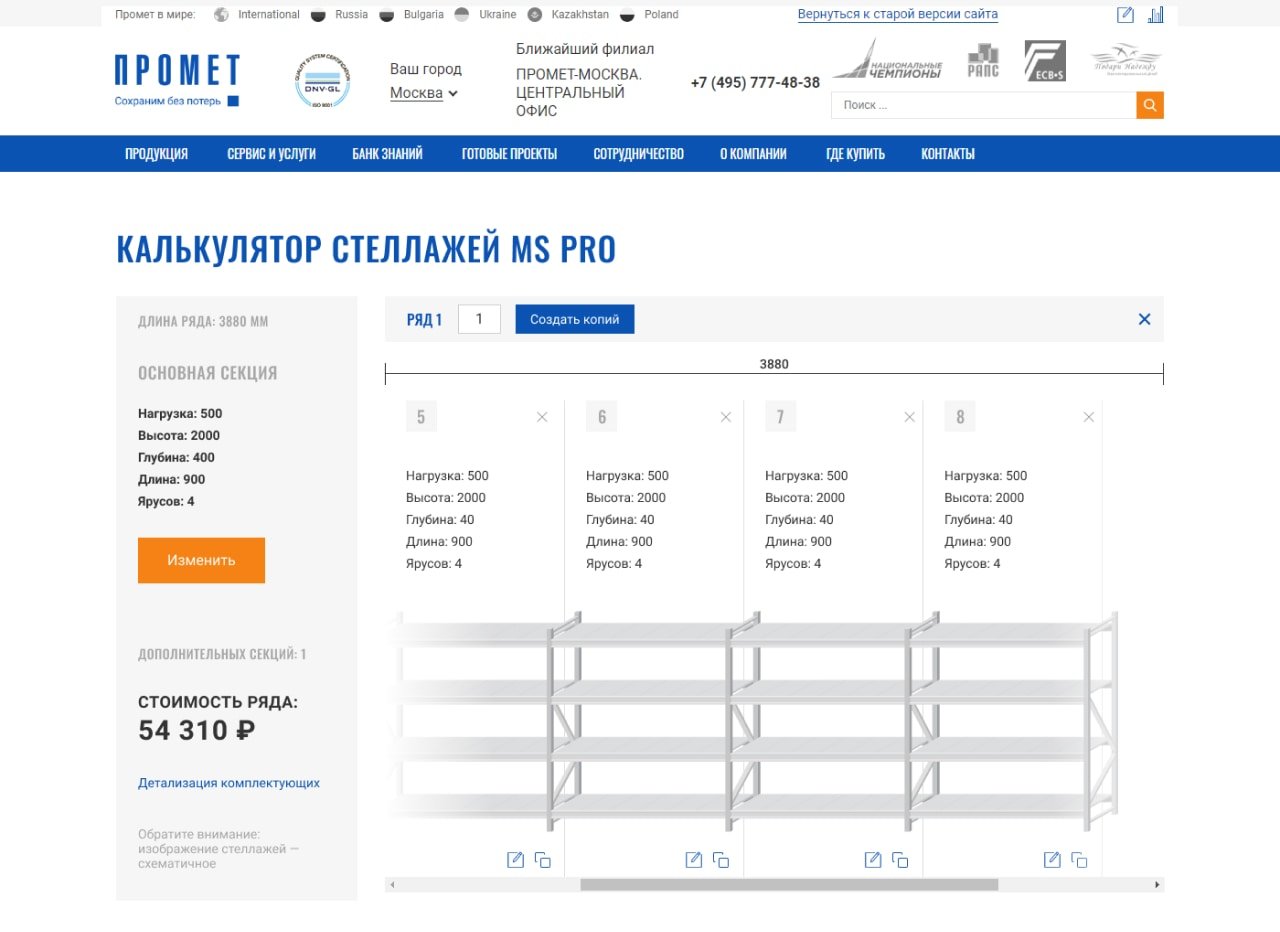Screen dimensions: 1280x932
Task: Click the section number 8 badge
Action: 960,417
